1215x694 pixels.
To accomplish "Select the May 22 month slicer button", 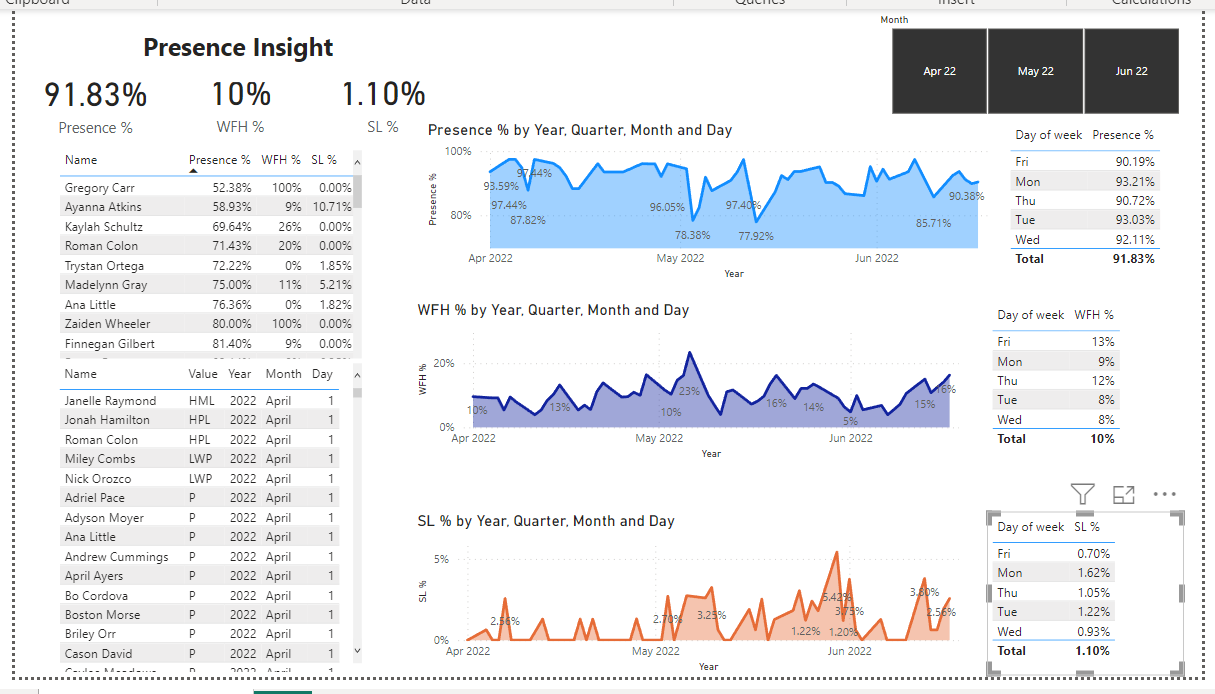I will [x=1035, y=71].
